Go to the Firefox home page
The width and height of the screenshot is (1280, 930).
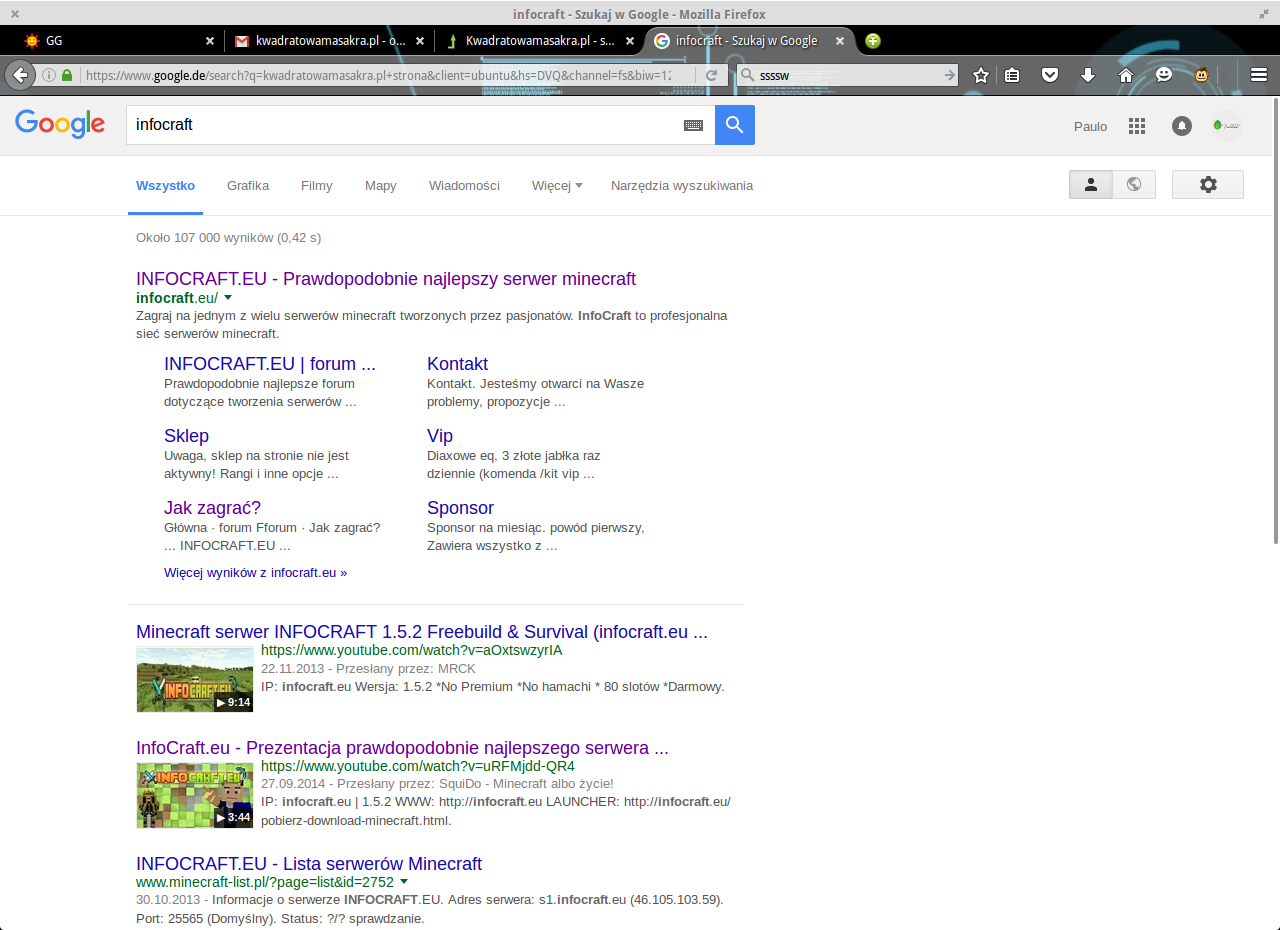tap(1126, 75)
